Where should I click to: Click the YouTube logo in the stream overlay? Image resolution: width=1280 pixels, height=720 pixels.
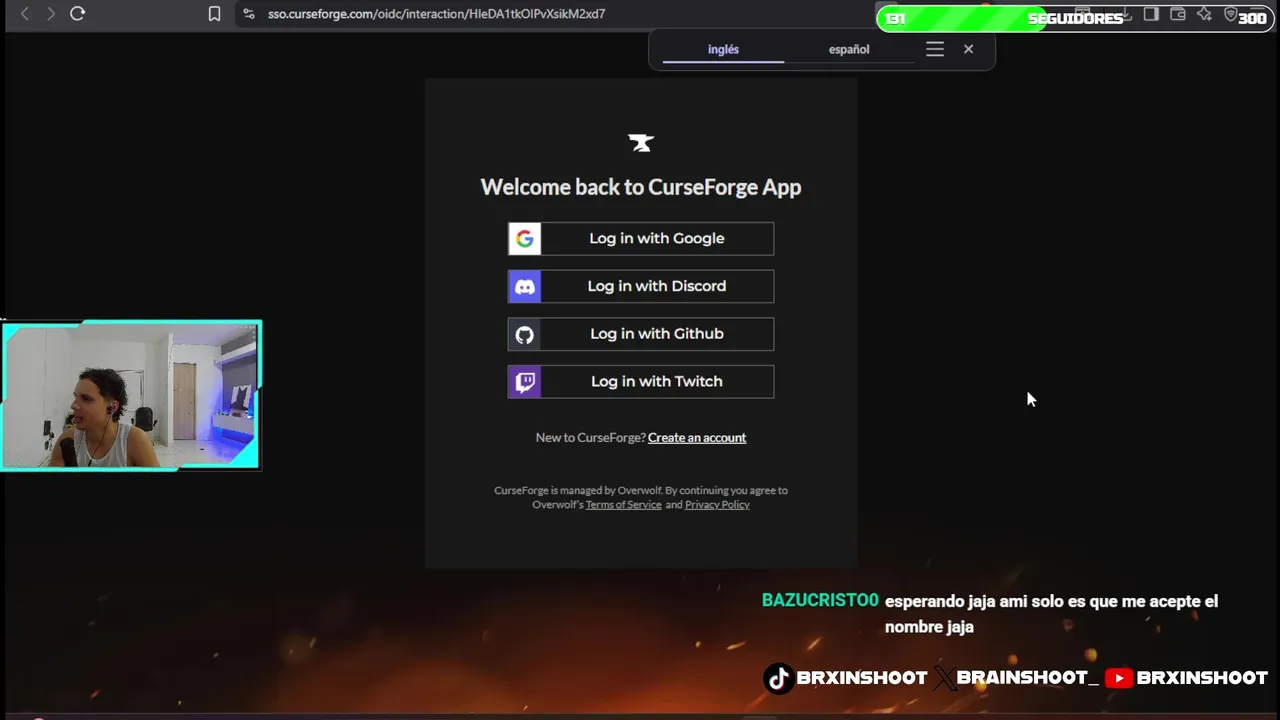(x=1119, y=678)
